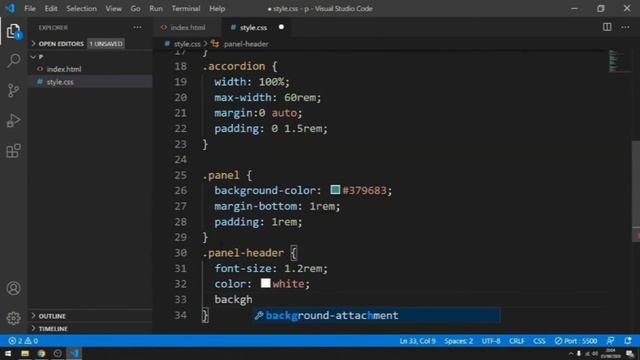Click CSS language mode in status bar
640x360 pixels.
tap(539, 341)
